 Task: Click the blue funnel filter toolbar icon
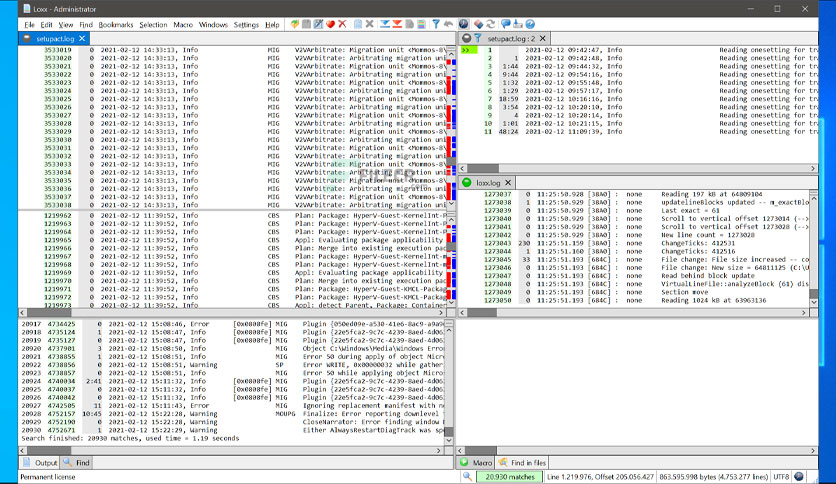(x=436, y=24)
